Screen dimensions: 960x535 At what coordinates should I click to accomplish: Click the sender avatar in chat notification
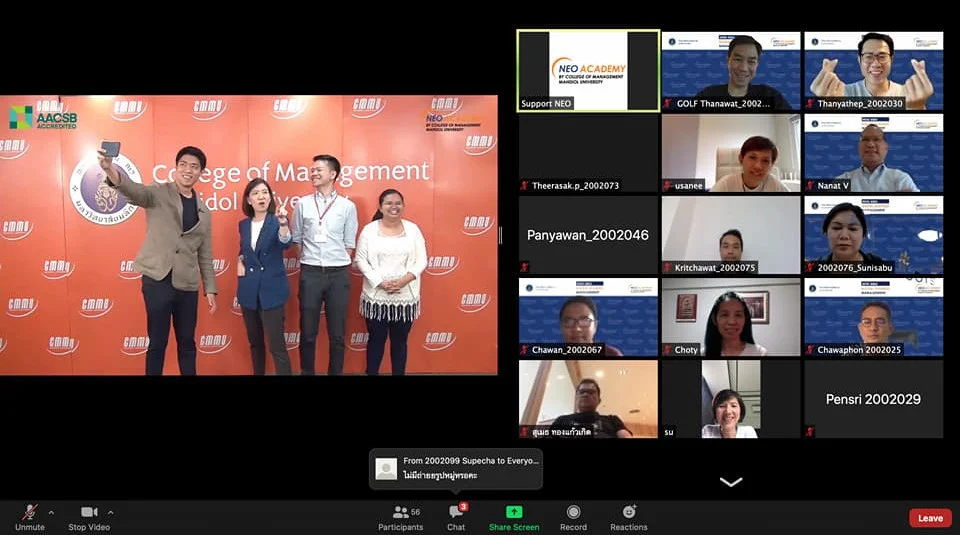pyautogui.click(x=386, y=469)
